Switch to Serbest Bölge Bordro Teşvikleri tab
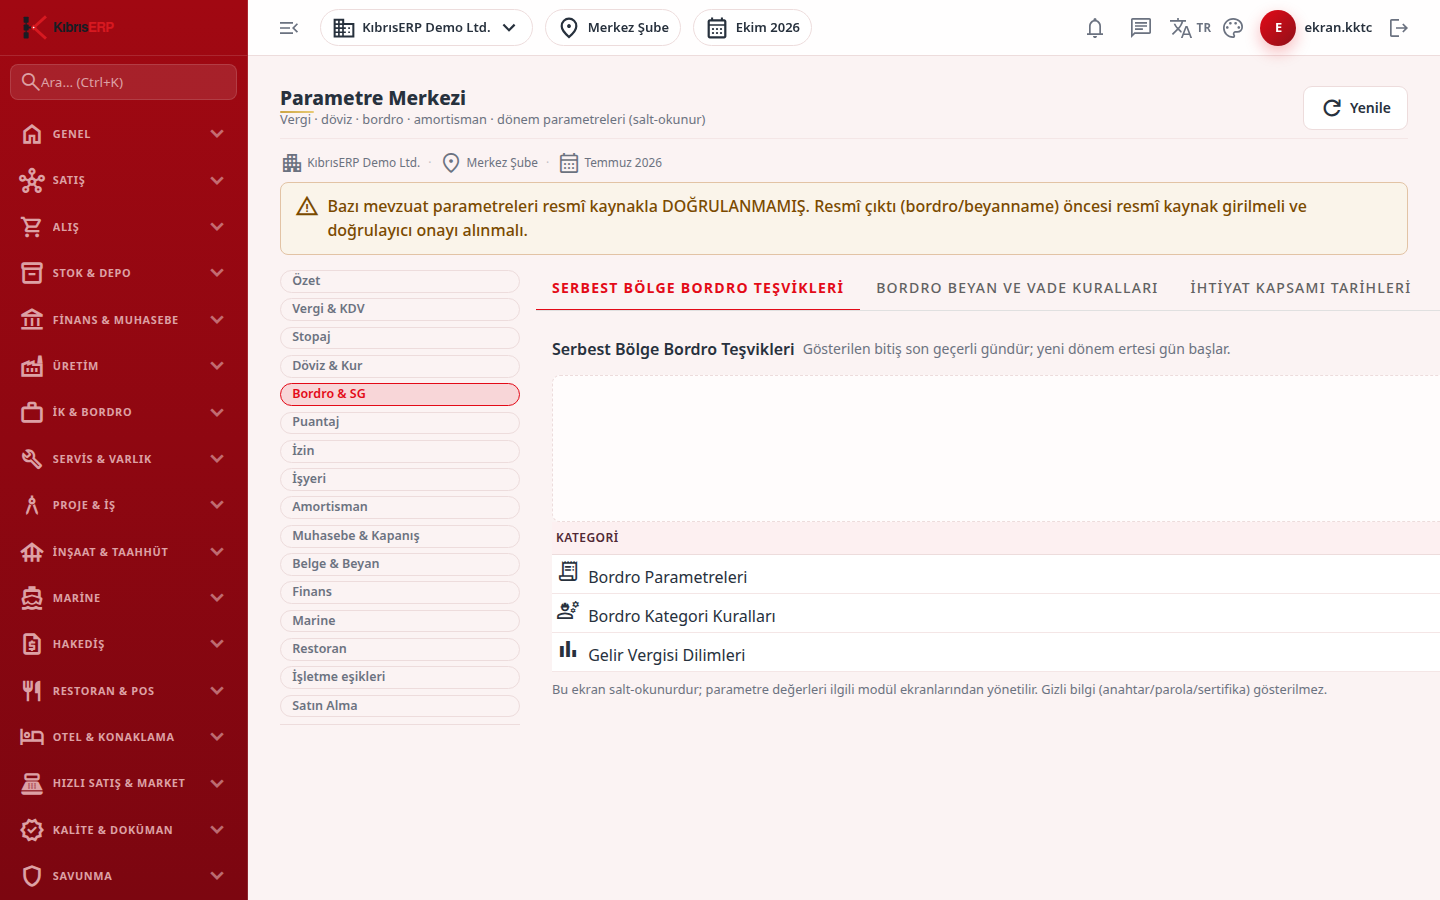Image resolution: width=1440 pixels, height=900 pixels. [x=698, y=288]
